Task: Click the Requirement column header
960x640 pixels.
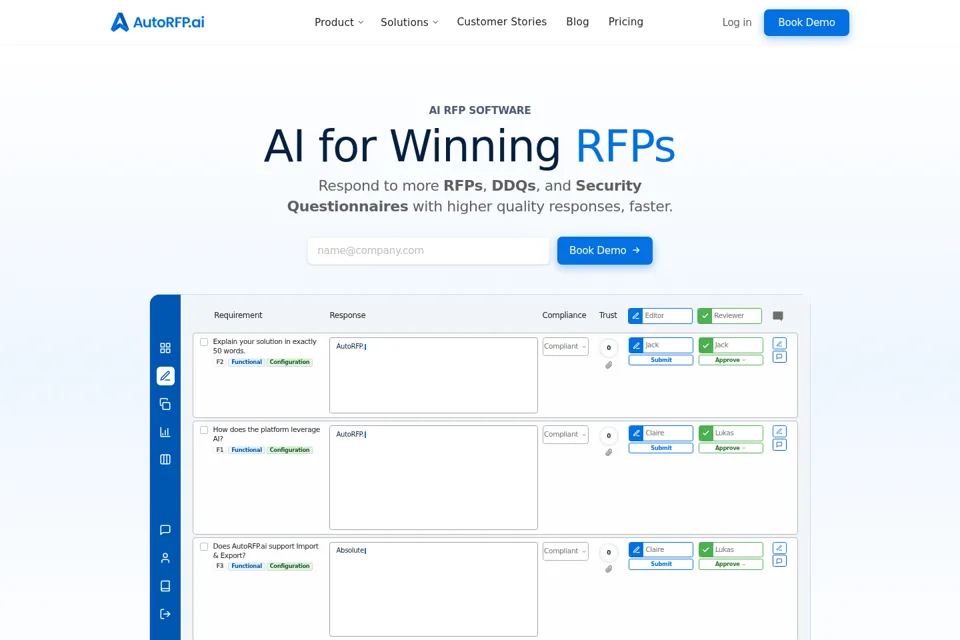Action: click(x=238, y=315)
